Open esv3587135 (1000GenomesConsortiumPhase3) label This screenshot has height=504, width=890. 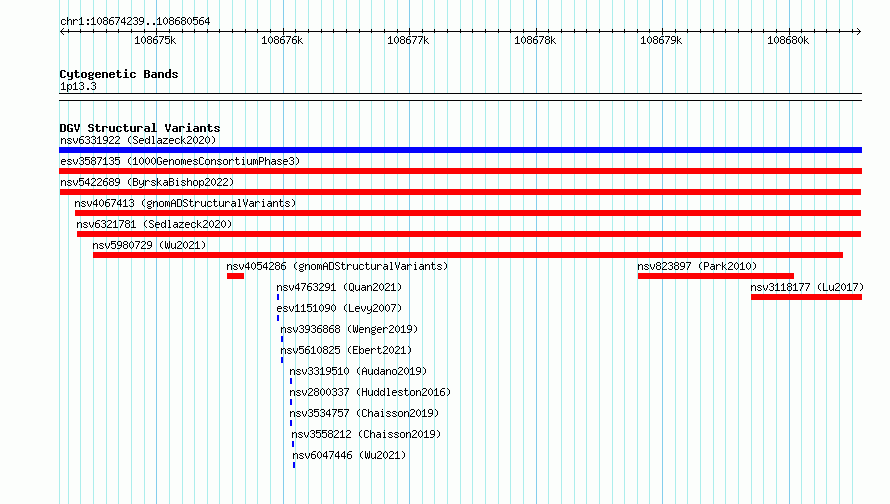(180, 161)
